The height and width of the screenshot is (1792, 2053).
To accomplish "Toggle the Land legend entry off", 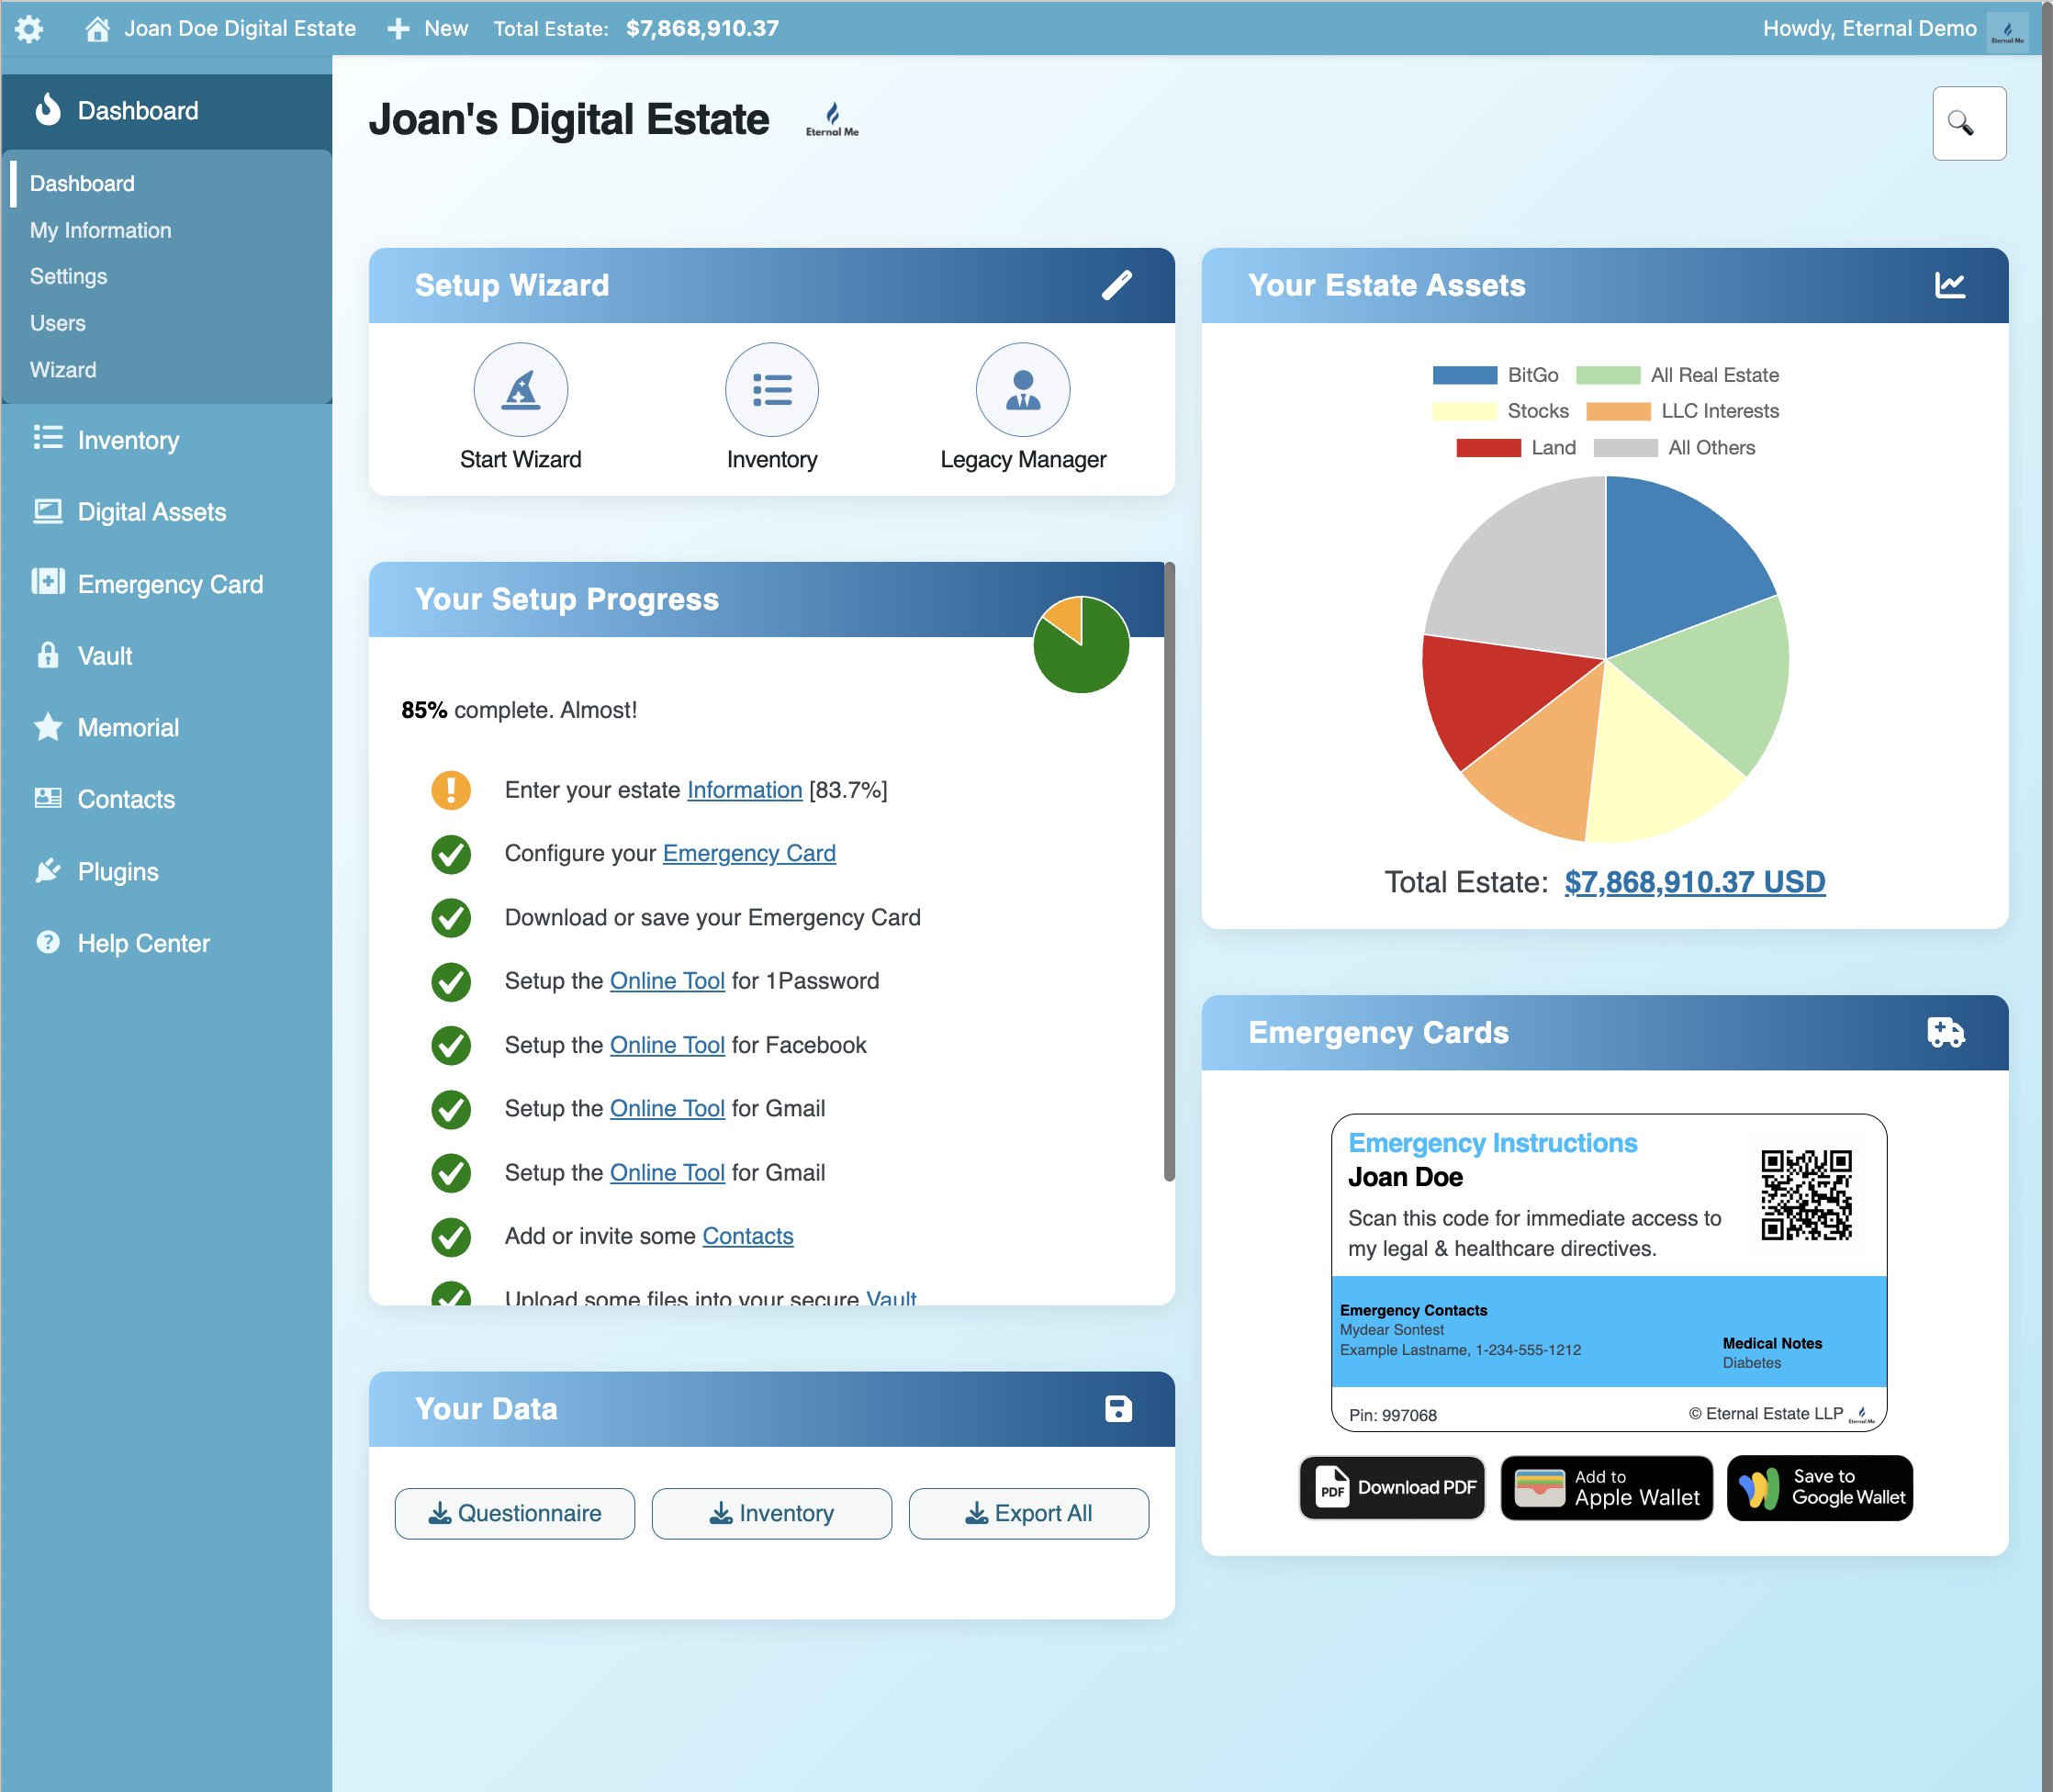I will (x=1515, y=448).
